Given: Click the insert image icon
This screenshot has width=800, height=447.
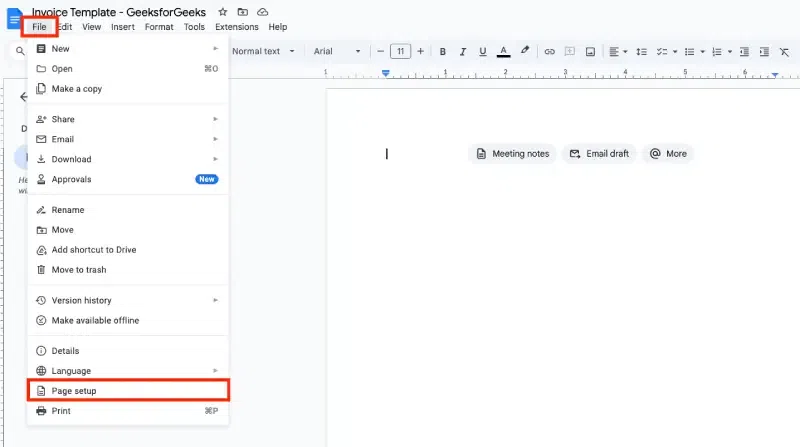Looking at the screenshot, I should pos(590,52).
